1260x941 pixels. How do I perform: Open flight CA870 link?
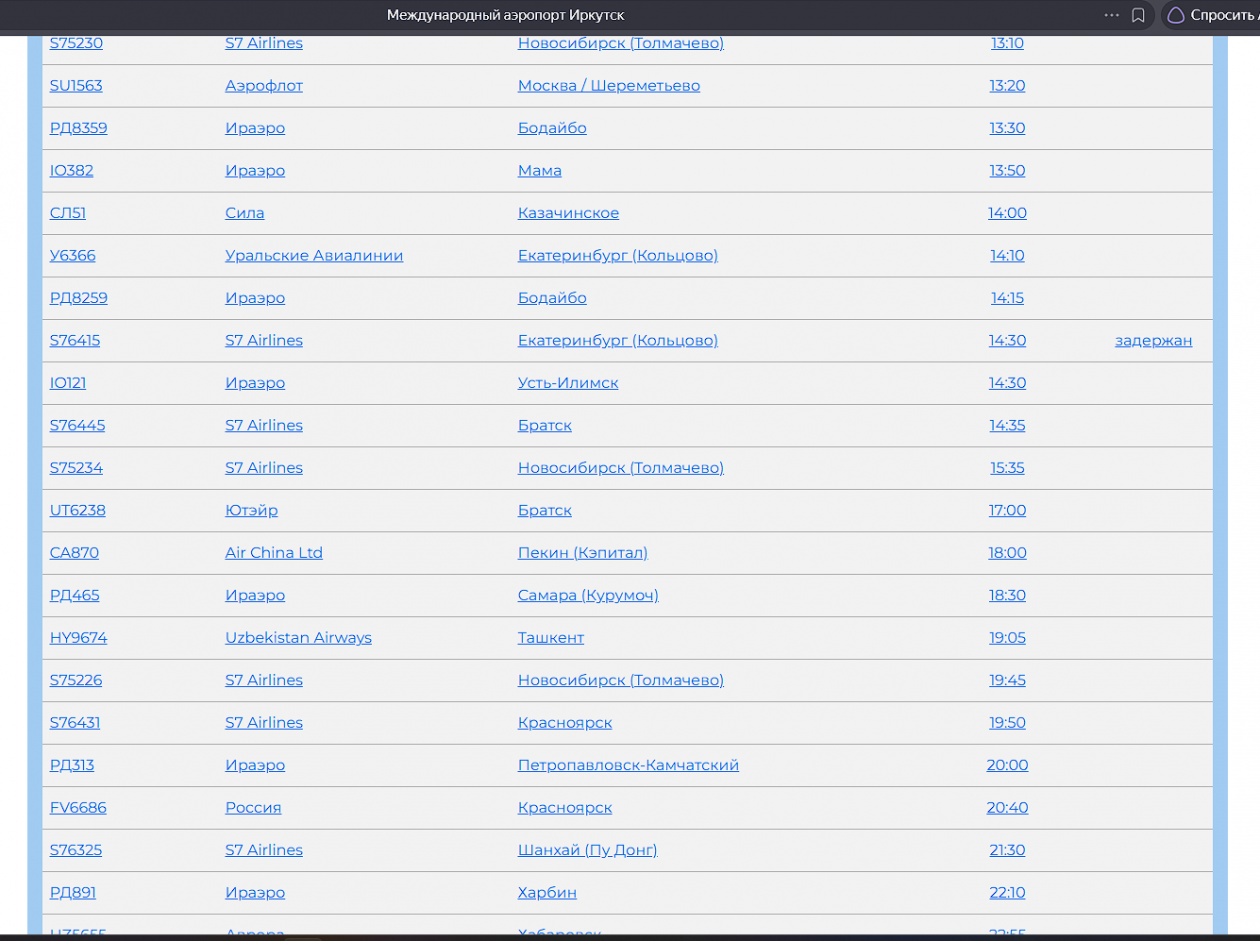point(75,553)
